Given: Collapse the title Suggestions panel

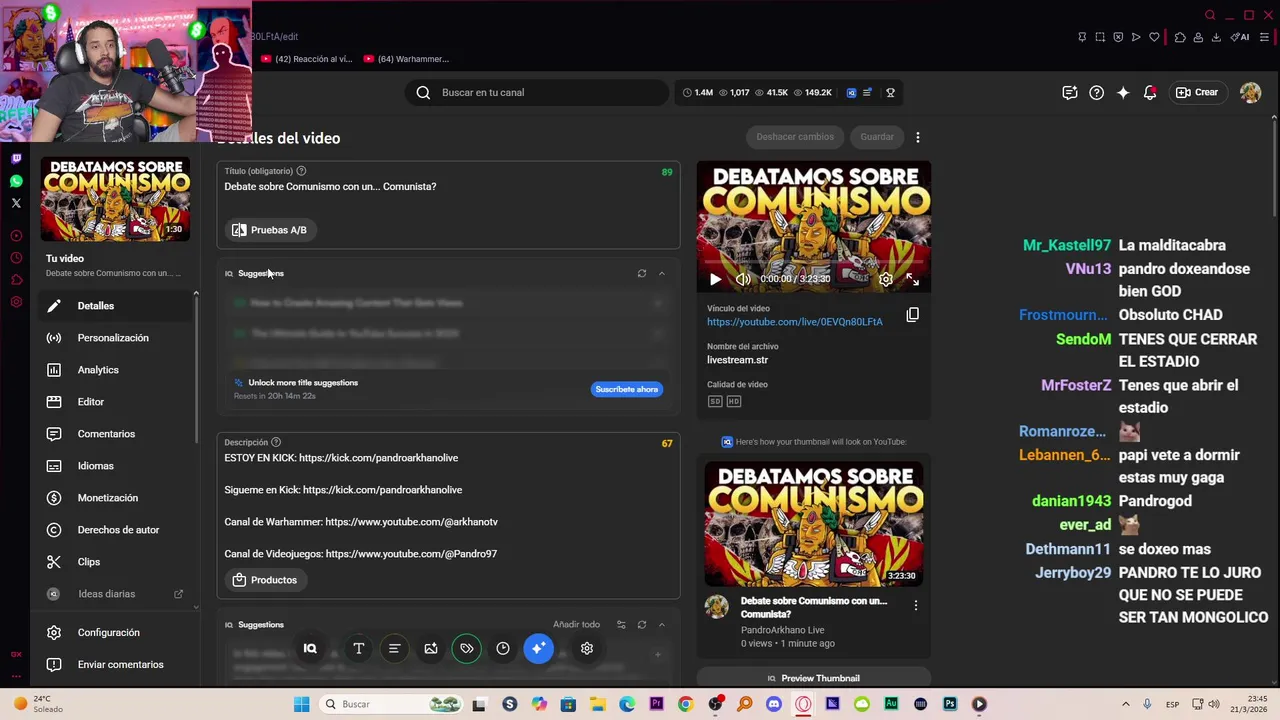Looking at the screenshot, I should [x=662, y=273].
